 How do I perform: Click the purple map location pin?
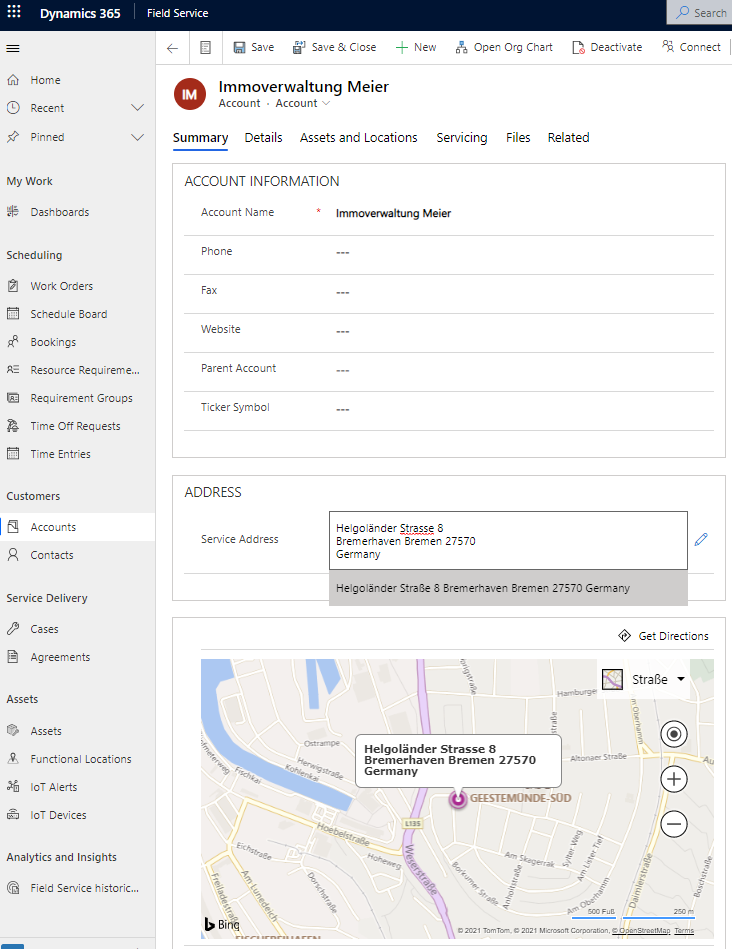[x=458, y=799]
